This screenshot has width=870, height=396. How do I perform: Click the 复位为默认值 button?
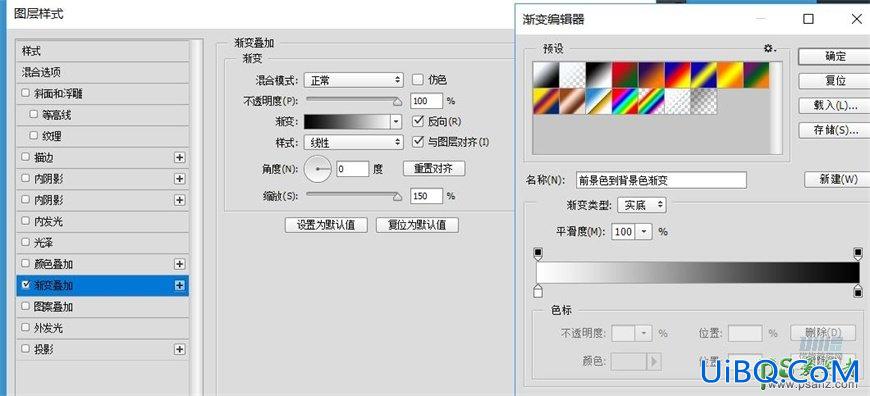coord(417,225)
